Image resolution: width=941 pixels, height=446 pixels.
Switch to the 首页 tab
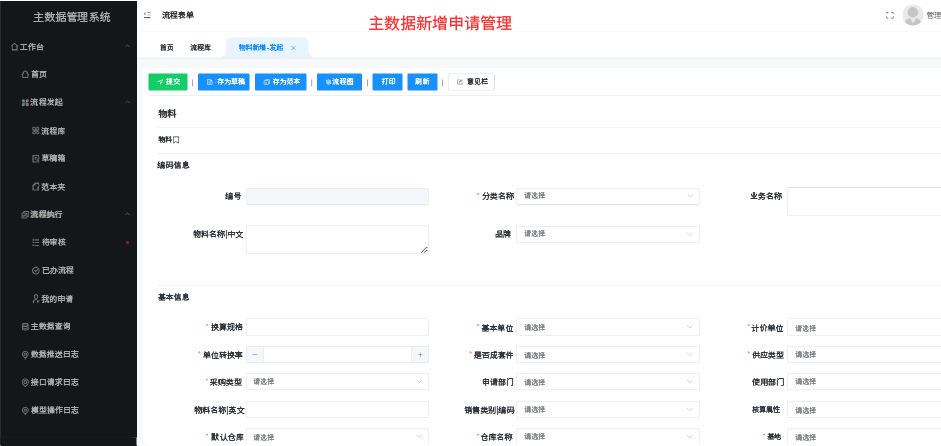pos(166,48)
